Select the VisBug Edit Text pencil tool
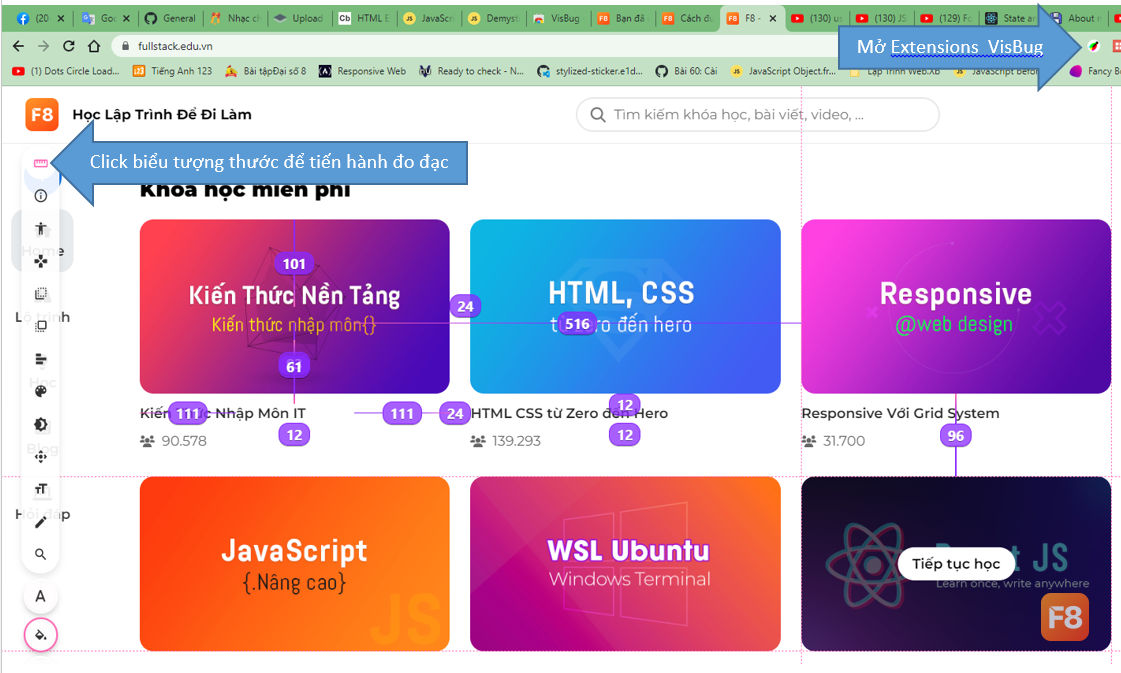The height and width of the screenshot is (673, 1121). tap(41, 522)
